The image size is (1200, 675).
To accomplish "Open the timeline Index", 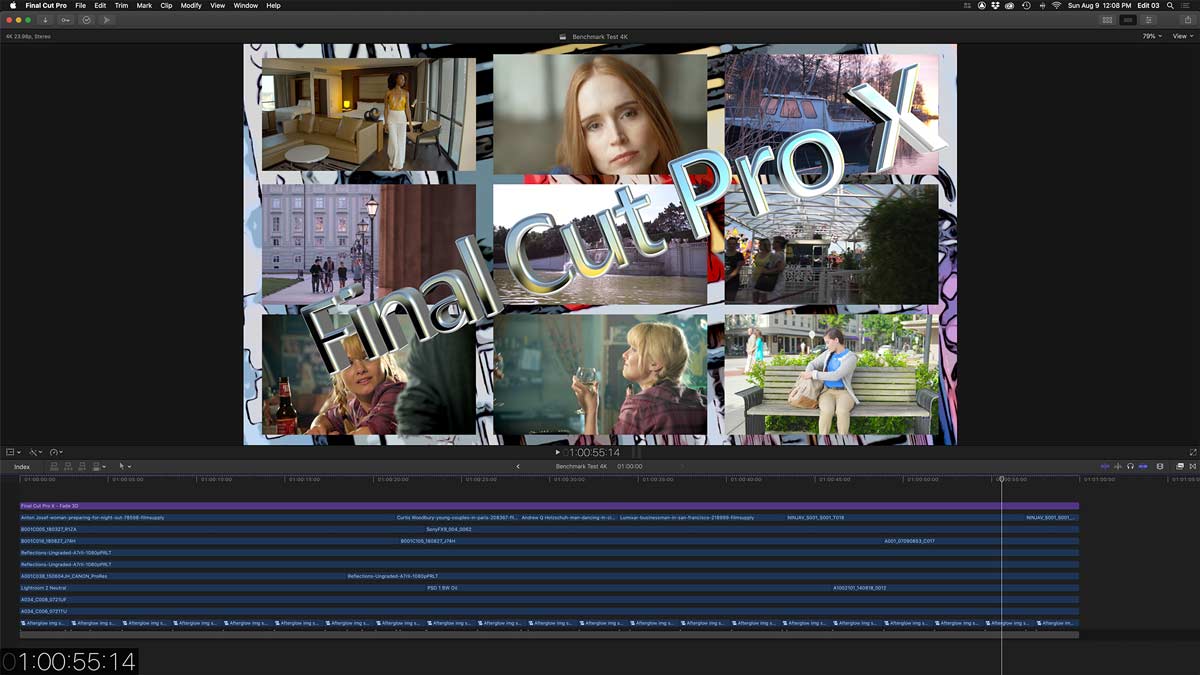I will [22, 466].
